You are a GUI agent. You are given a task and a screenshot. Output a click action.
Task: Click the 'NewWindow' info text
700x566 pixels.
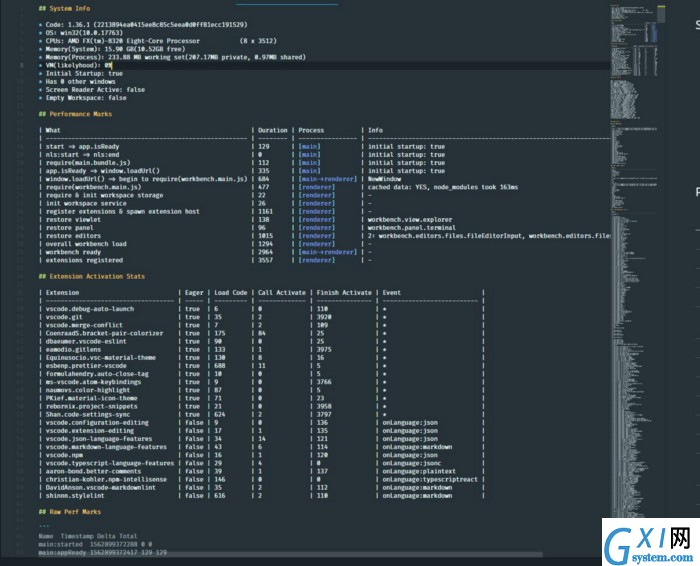click(x=384, y=179)
